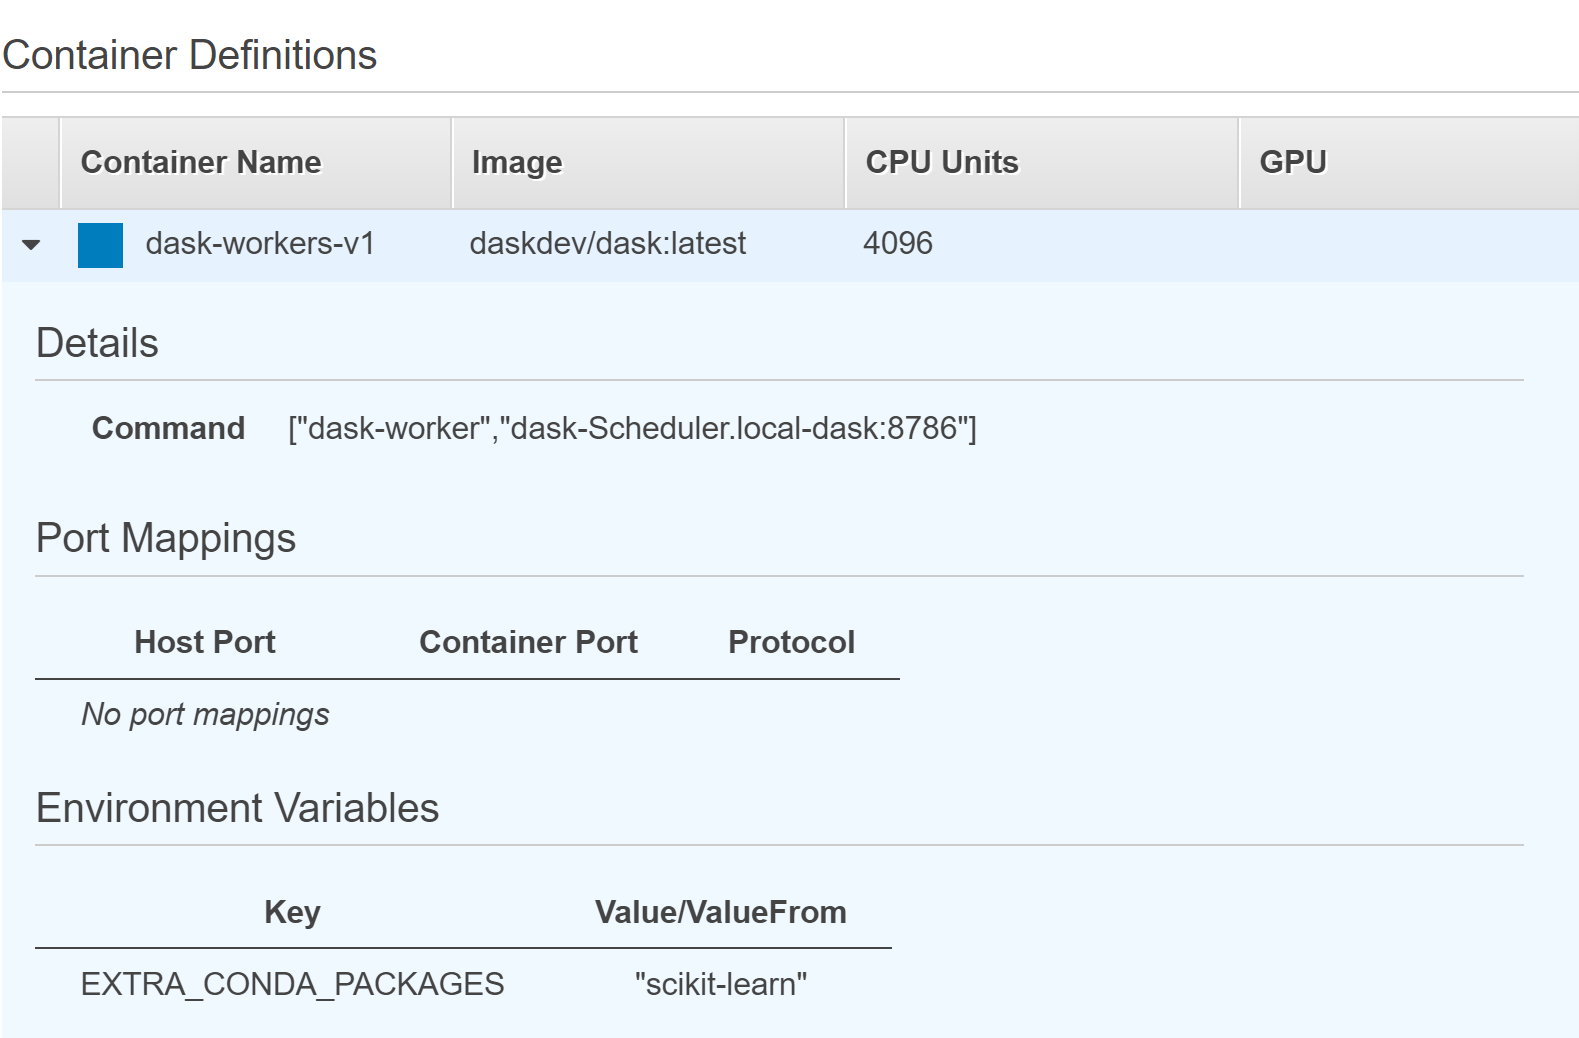Click the 4096 CPU units value
The image size is (1579, 1038).
897,243
